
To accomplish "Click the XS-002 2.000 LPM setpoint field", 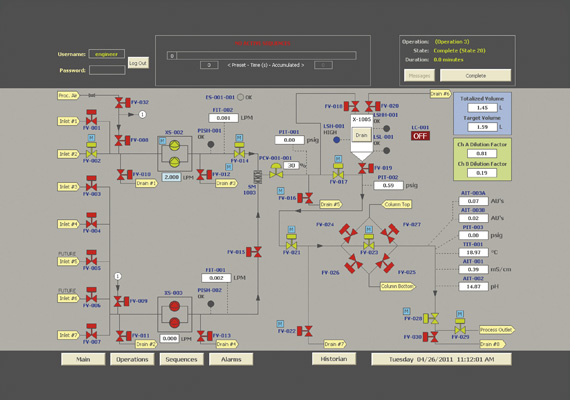I will point(171,177).
